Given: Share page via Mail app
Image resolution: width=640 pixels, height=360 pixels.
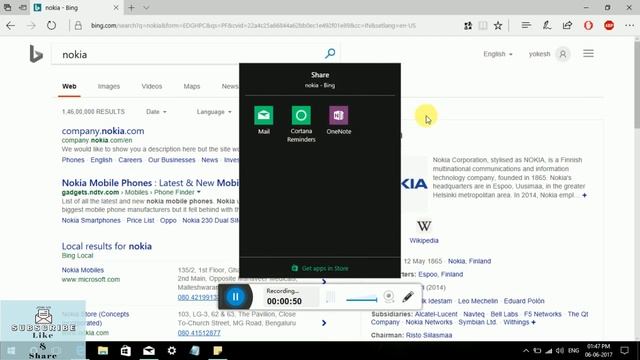Looking at the screenshot, I should click(264, 120).
